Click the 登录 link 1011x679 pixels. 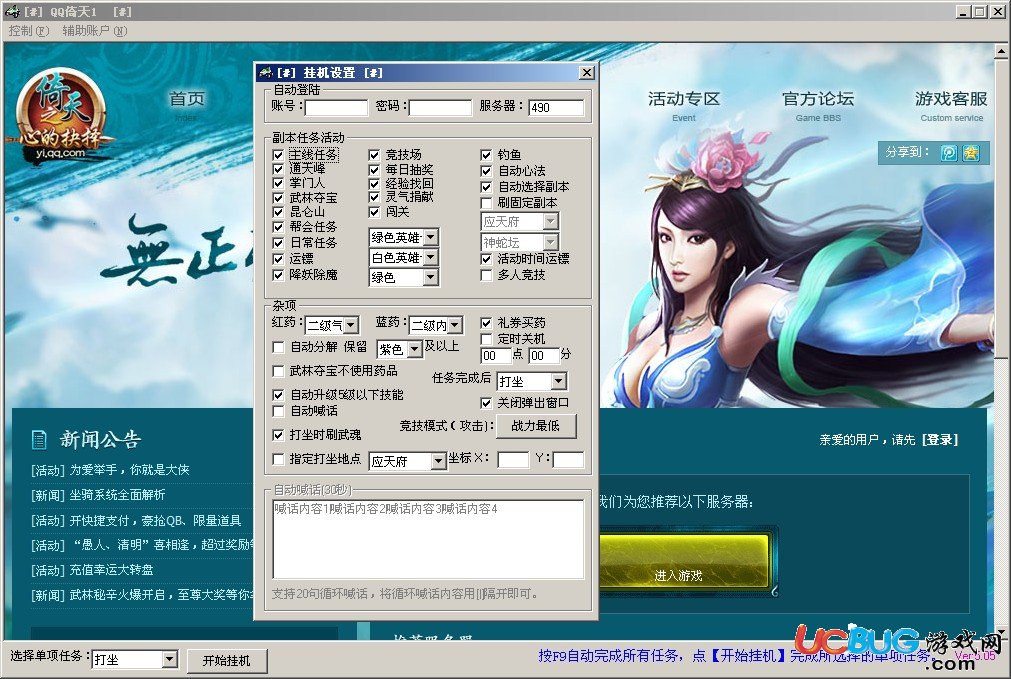coord(940,440)
